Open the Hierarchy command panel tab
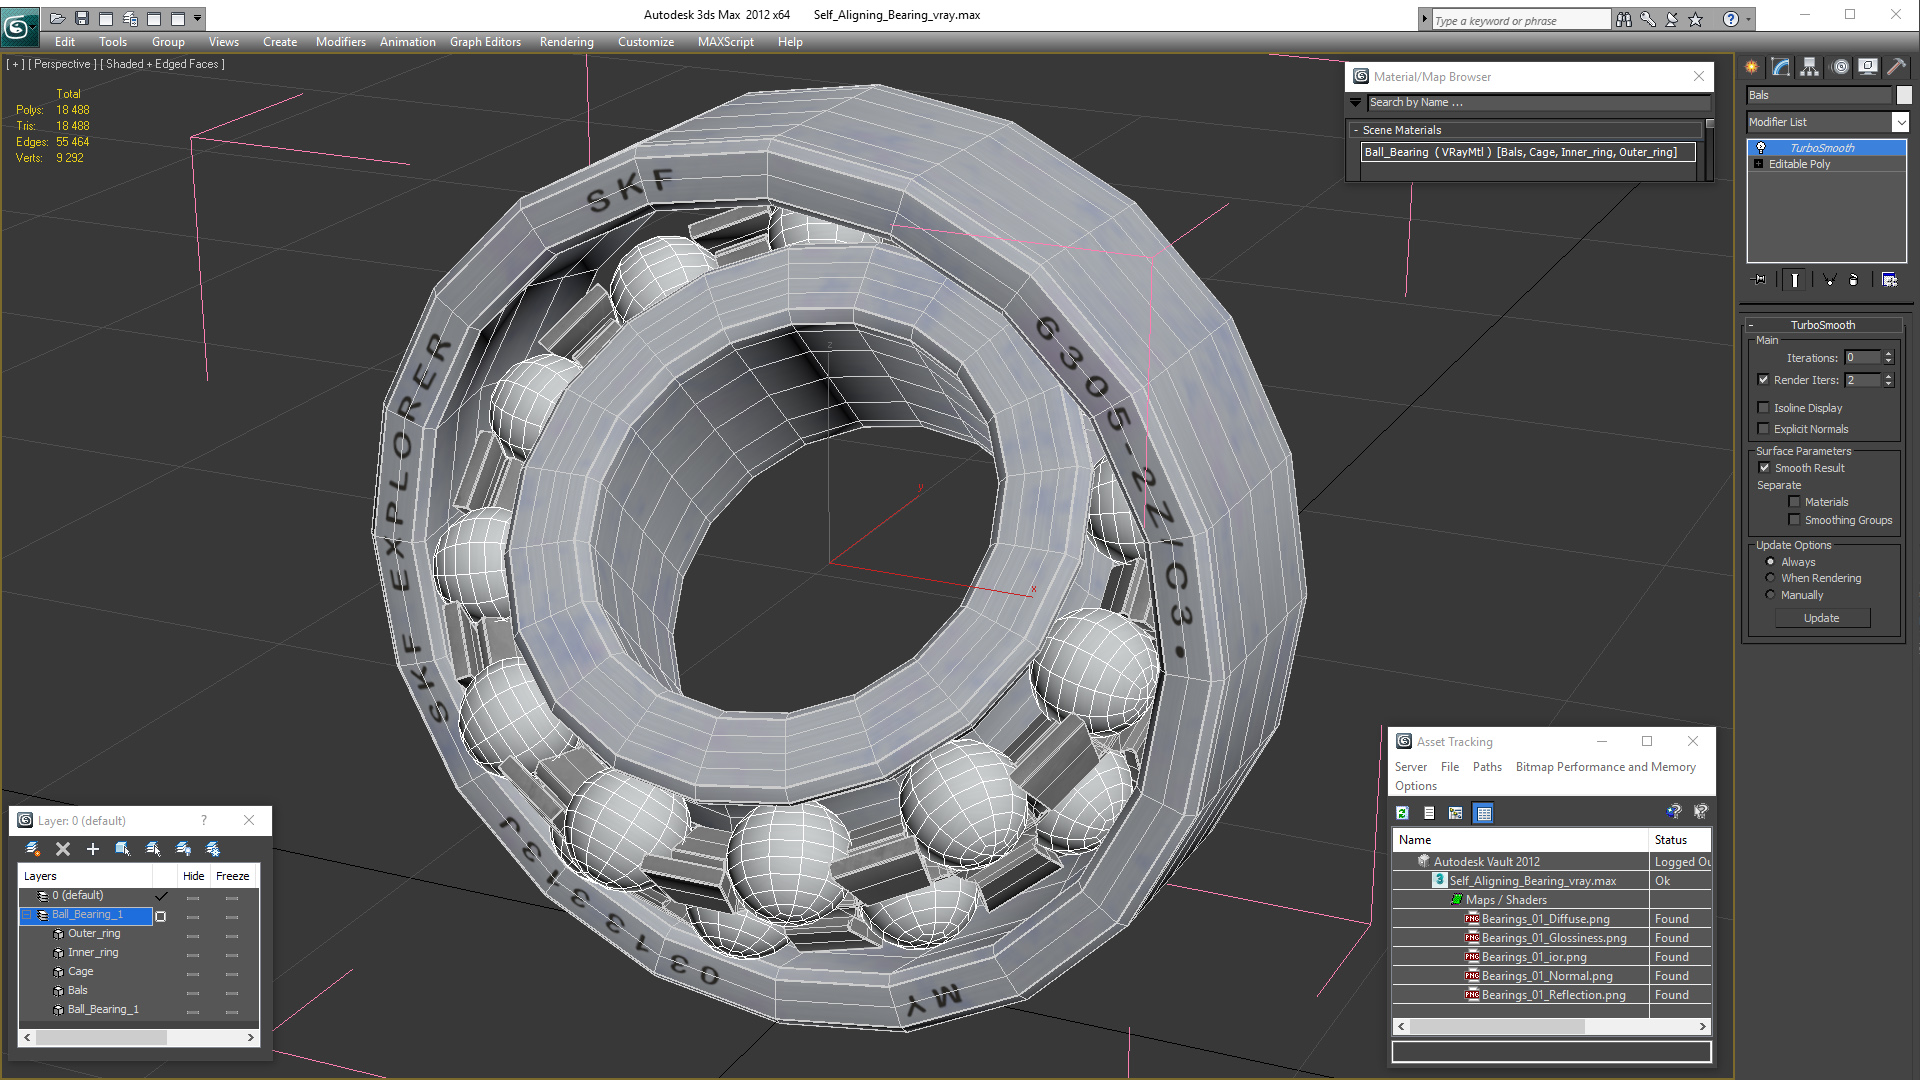This screenshot has height=1080, width=1920. (x=1810, y=67)
